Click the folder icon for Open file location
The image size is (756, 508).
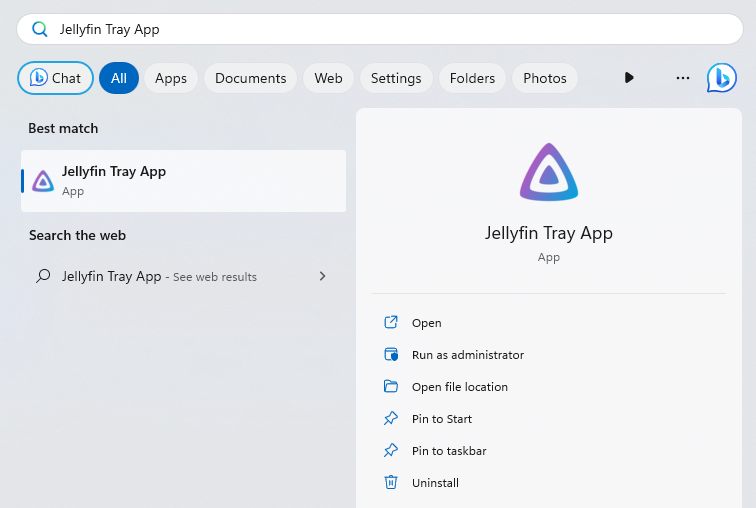point(391,386)
